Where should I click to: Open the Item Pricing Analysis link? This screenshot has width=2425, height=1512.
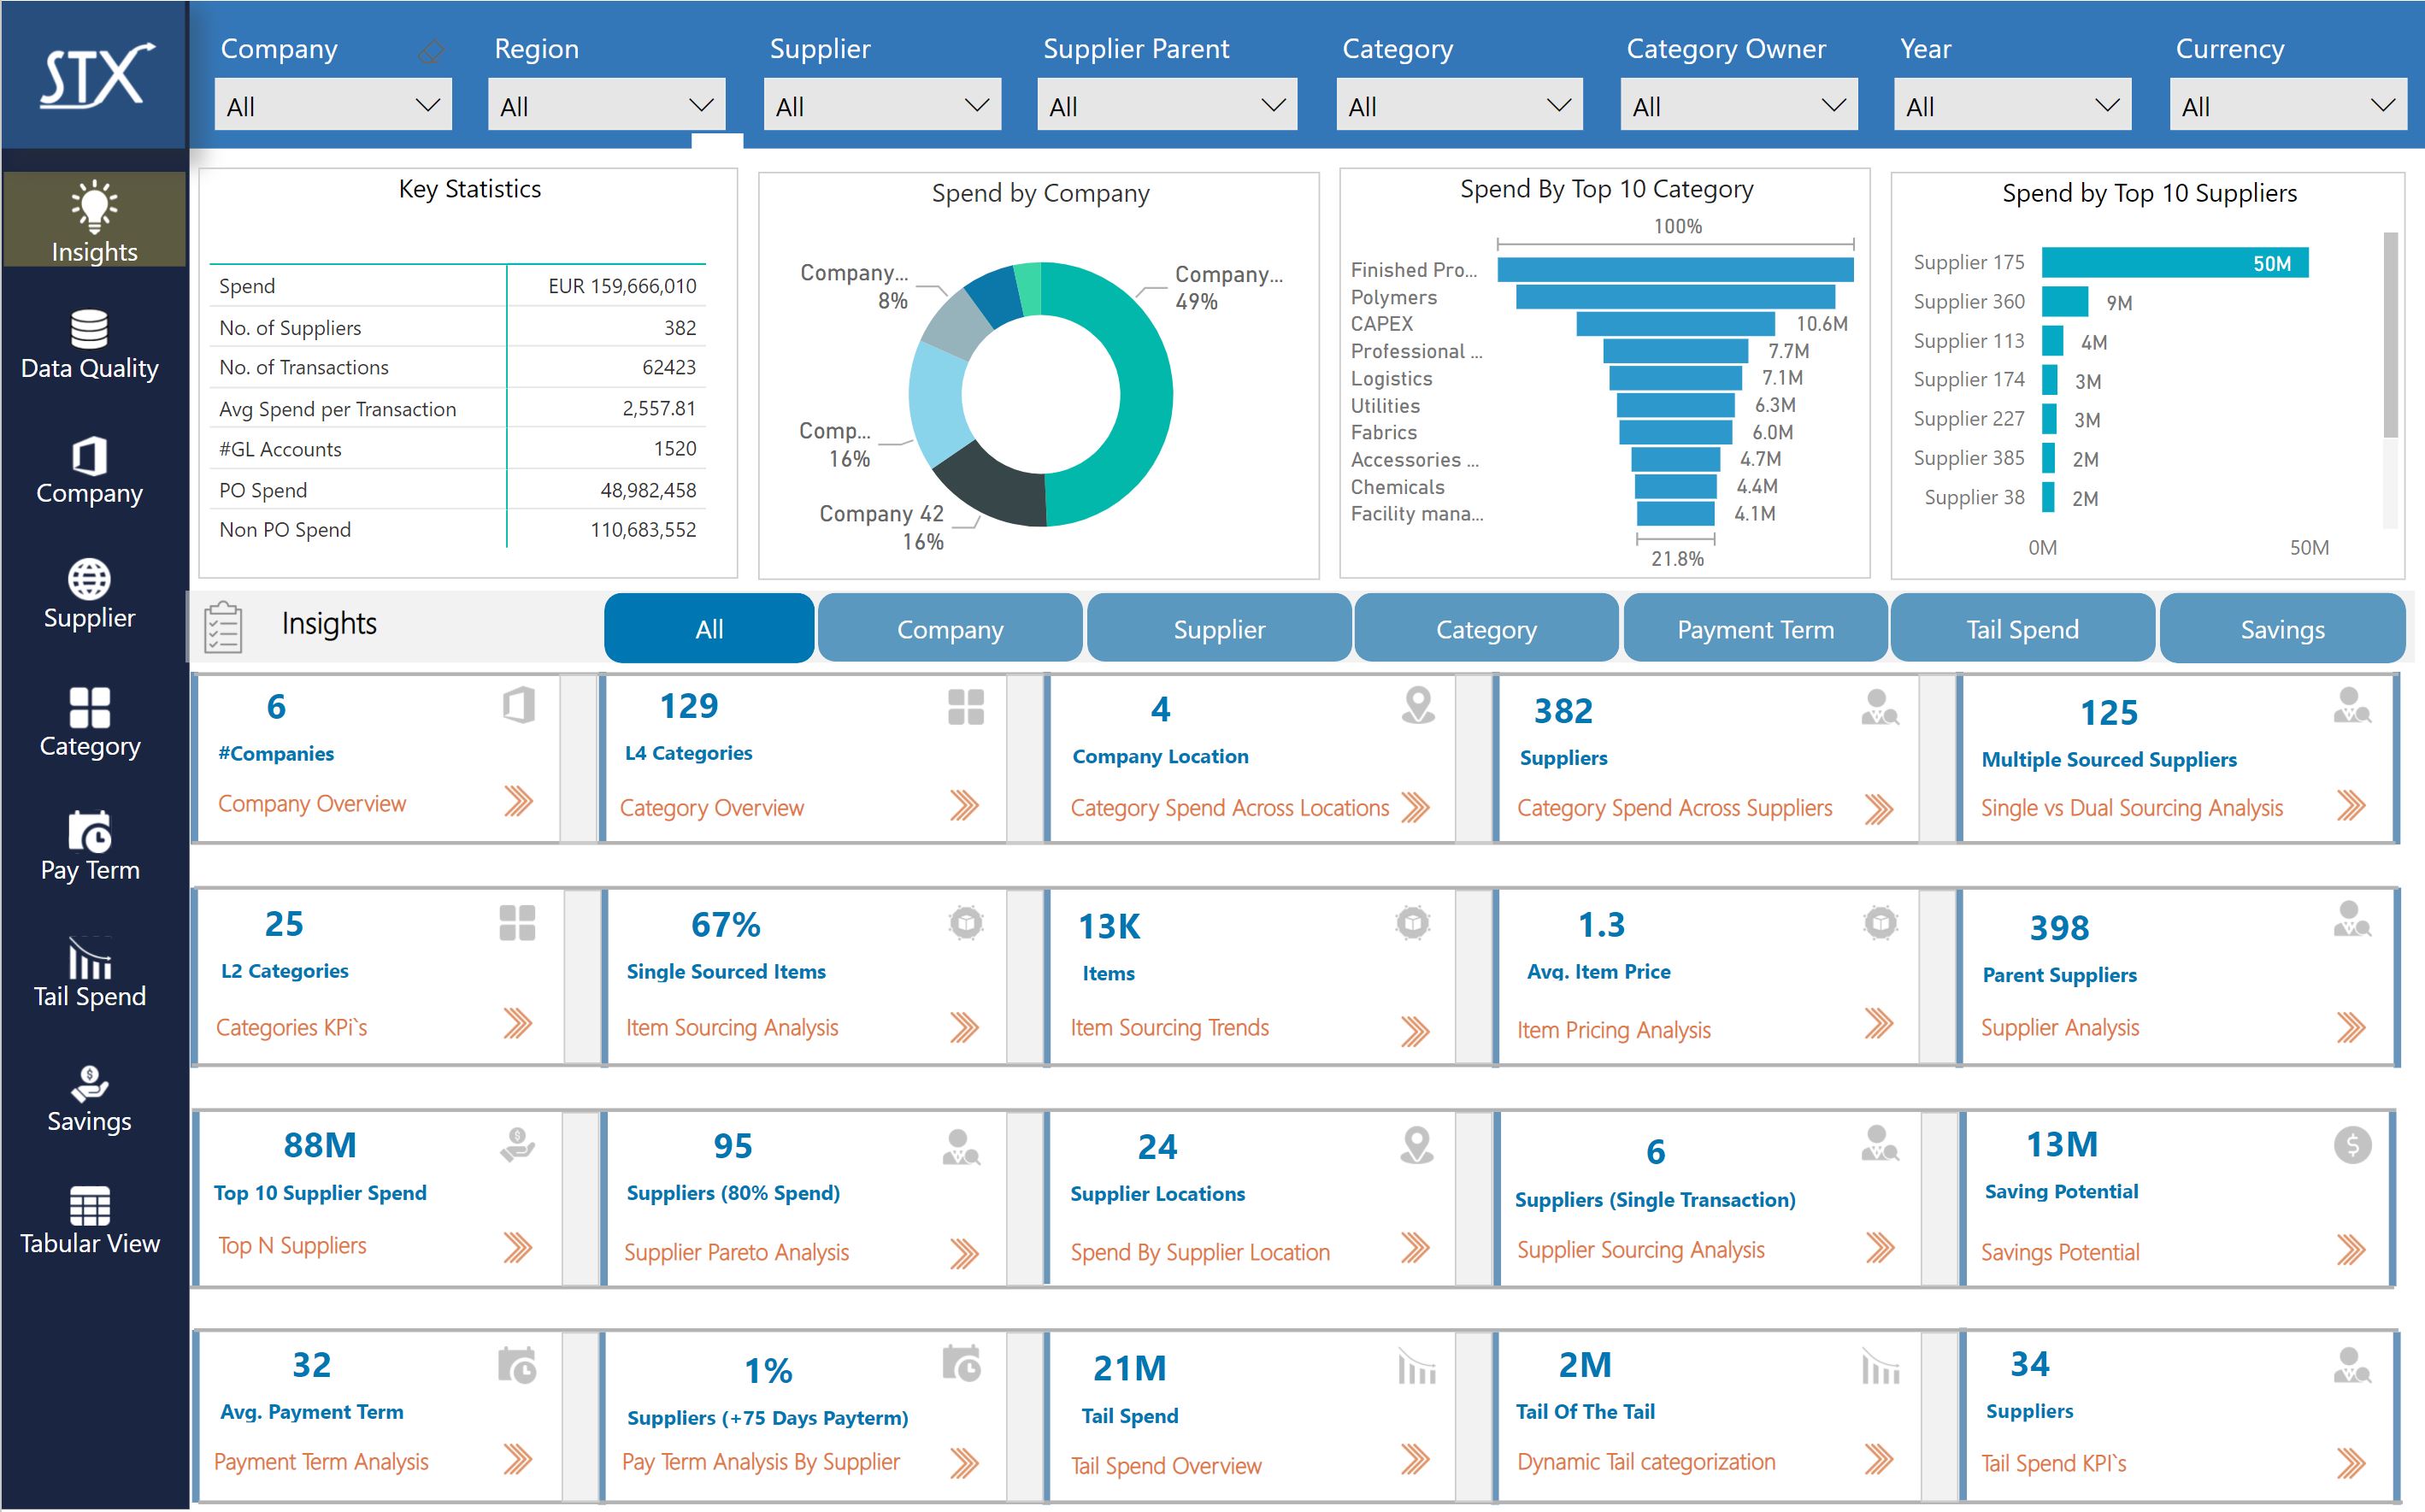[x=1613, y=1030]
